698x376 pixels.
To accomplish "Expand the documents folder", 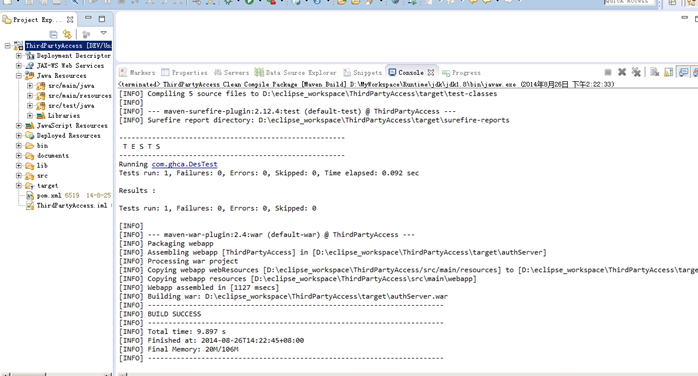I will pyautogui.click(x=19, y=156).
